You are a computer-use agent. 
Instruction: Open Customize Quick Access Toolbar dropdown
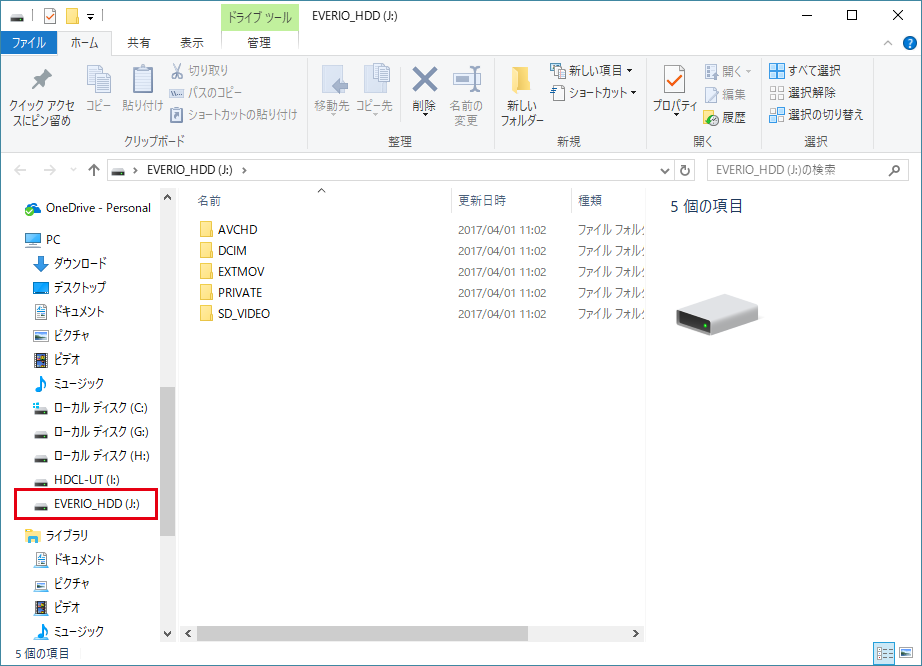91,16
